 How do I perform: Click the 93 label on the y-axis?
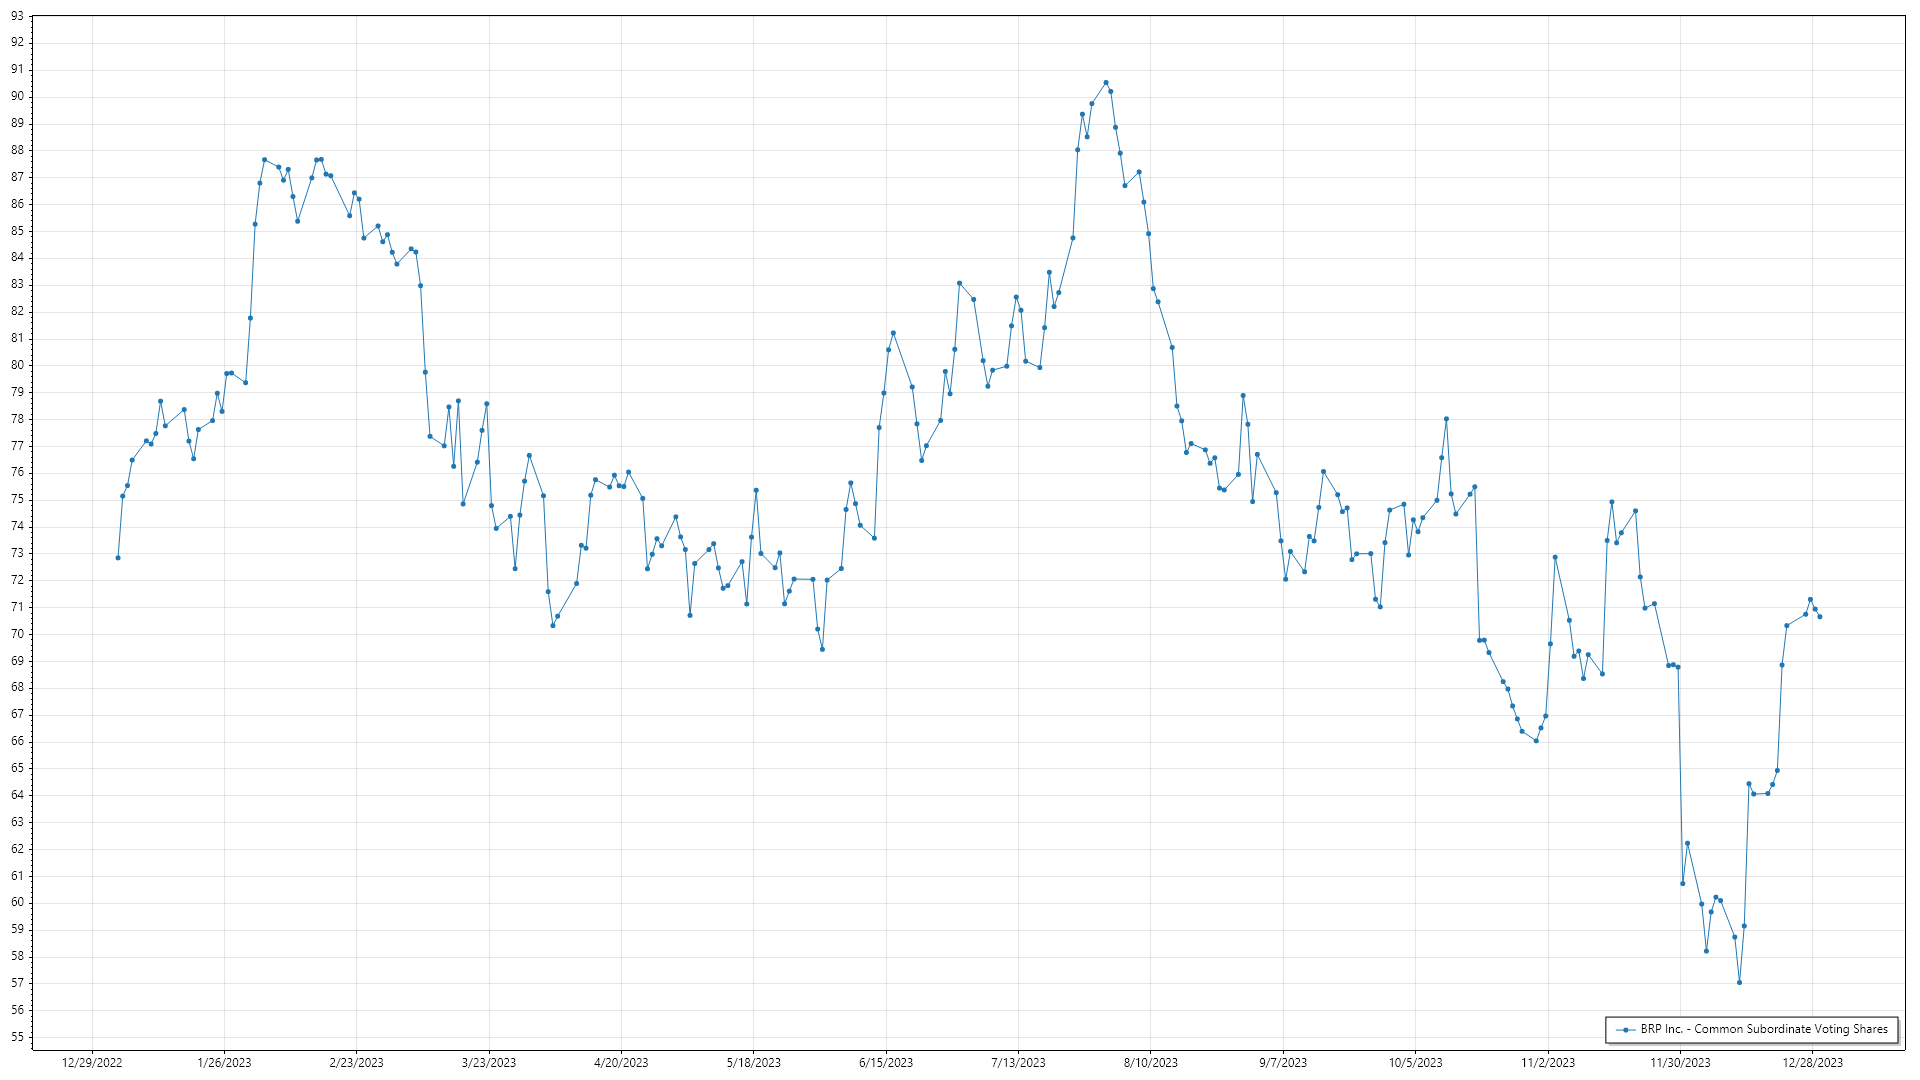(17, 16)
